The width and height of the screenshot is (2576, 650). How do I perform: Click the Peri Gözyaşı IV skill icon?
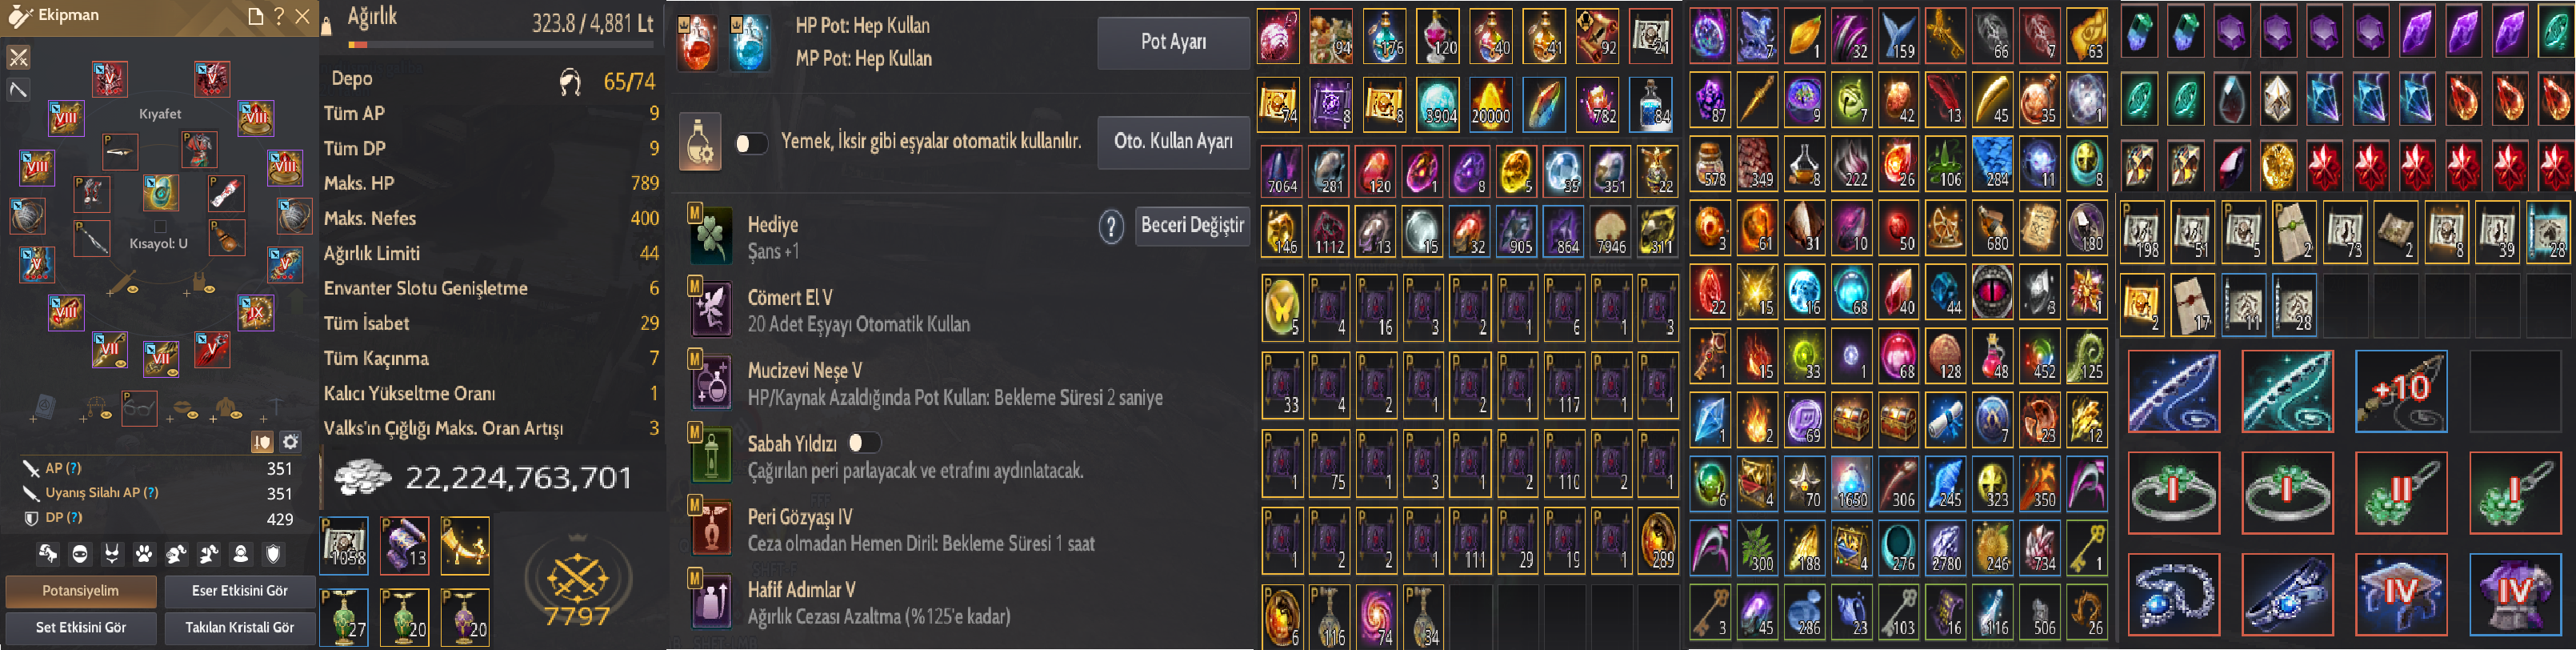[x=711, y=528]
